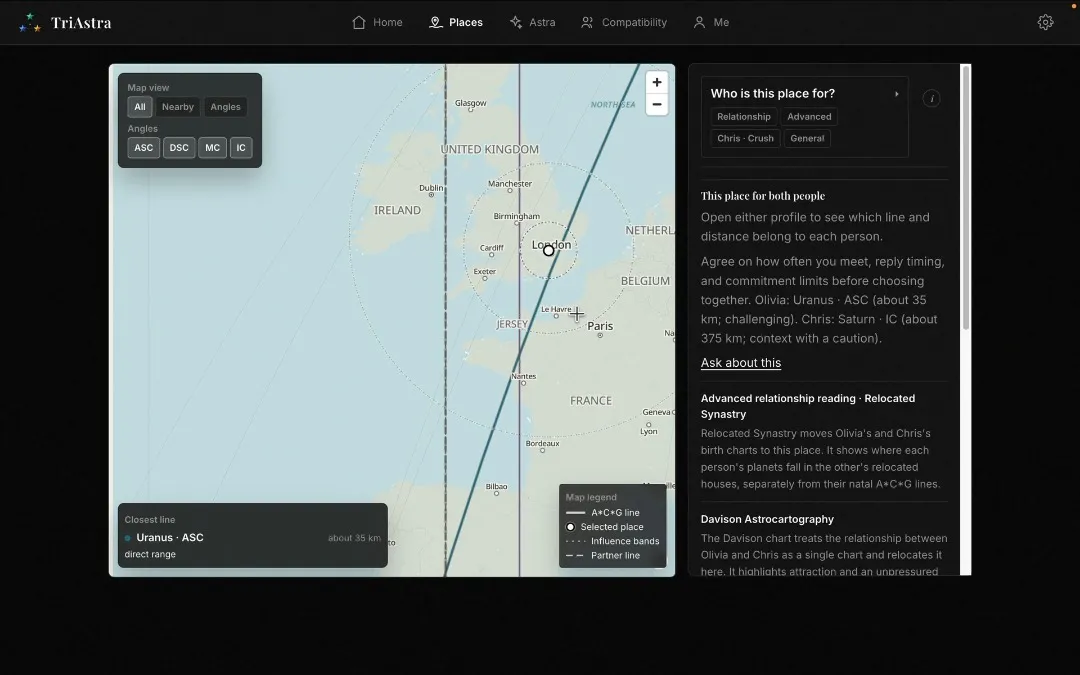Click the Glasgow city label
The height and width of the screenshot is (675, 1080).
pyautogui.click(x=470, y=103)
